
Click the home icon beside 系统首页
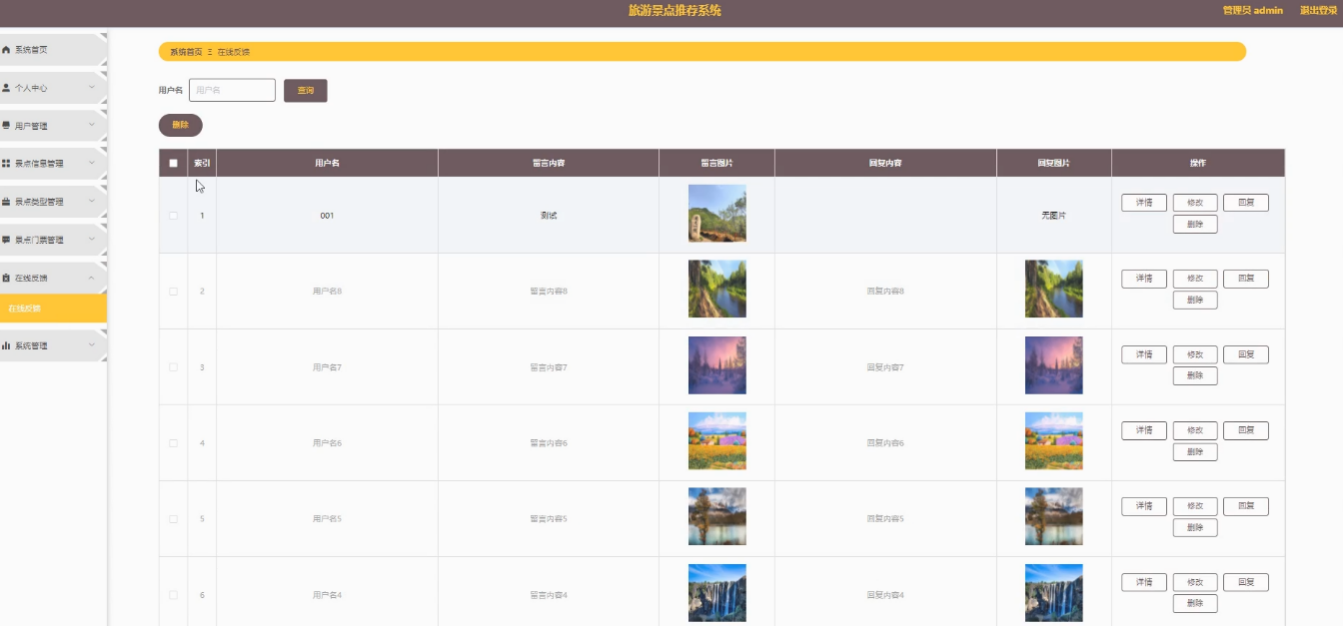(6, 49)
